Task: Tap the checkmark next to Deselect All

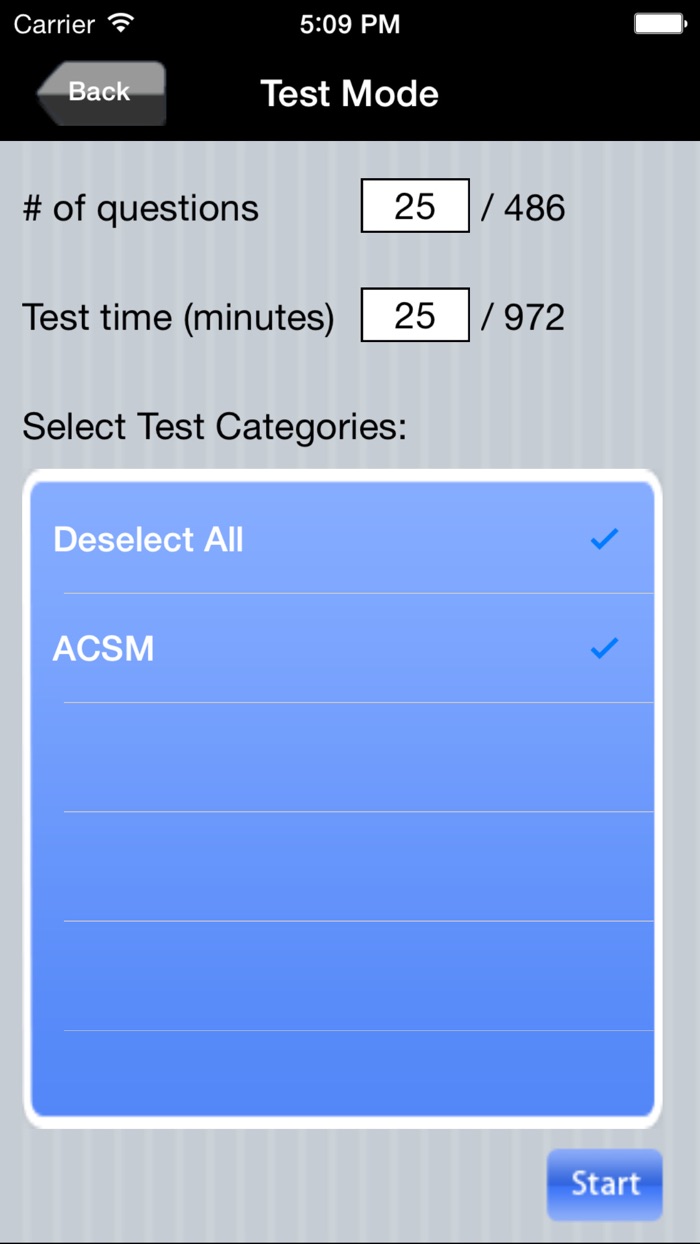Action: tap(603, 539)
